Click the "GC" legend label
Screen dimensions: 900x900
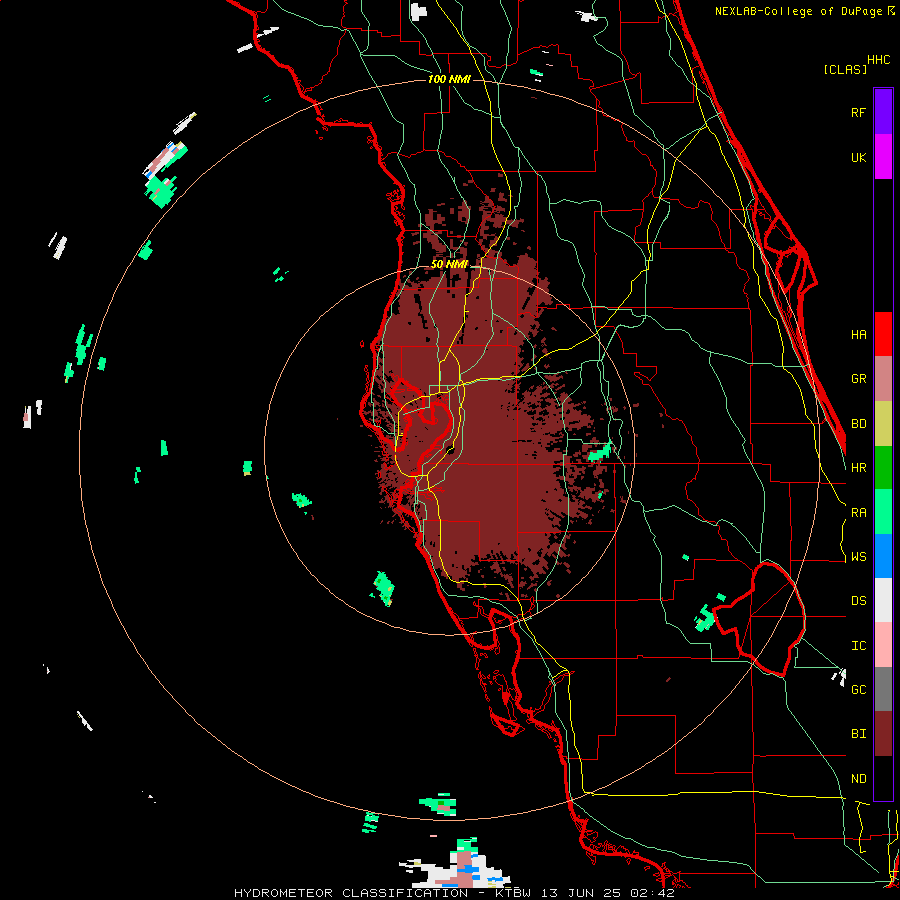(858, 690)
